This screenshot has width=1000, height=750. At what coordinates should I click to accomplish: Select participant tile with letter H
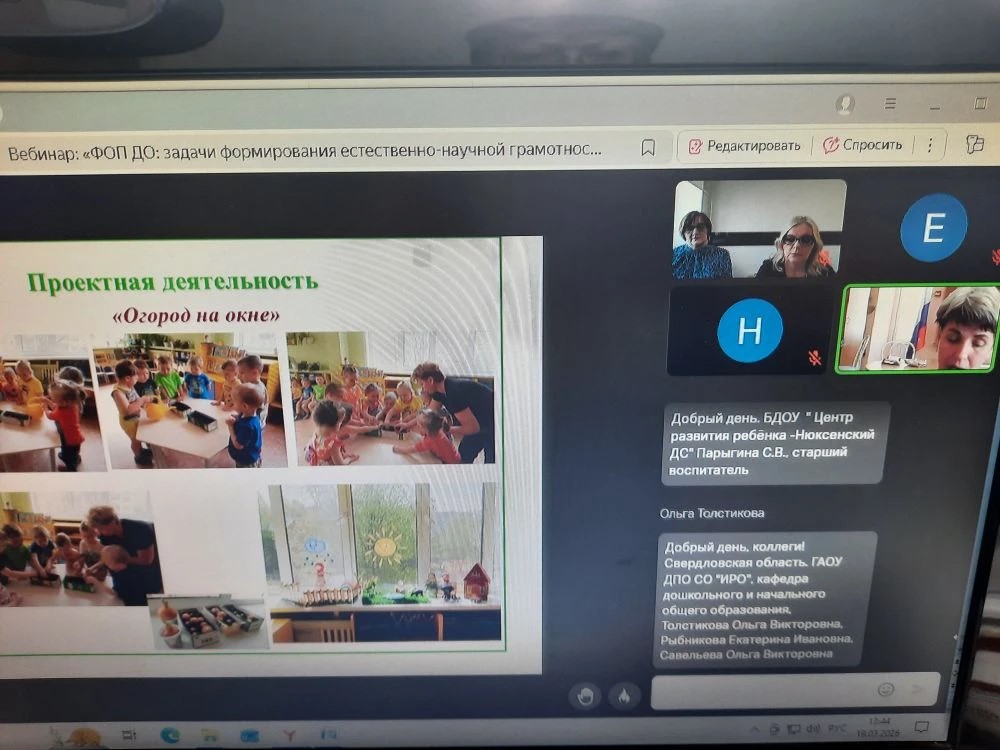click(749, 330)
